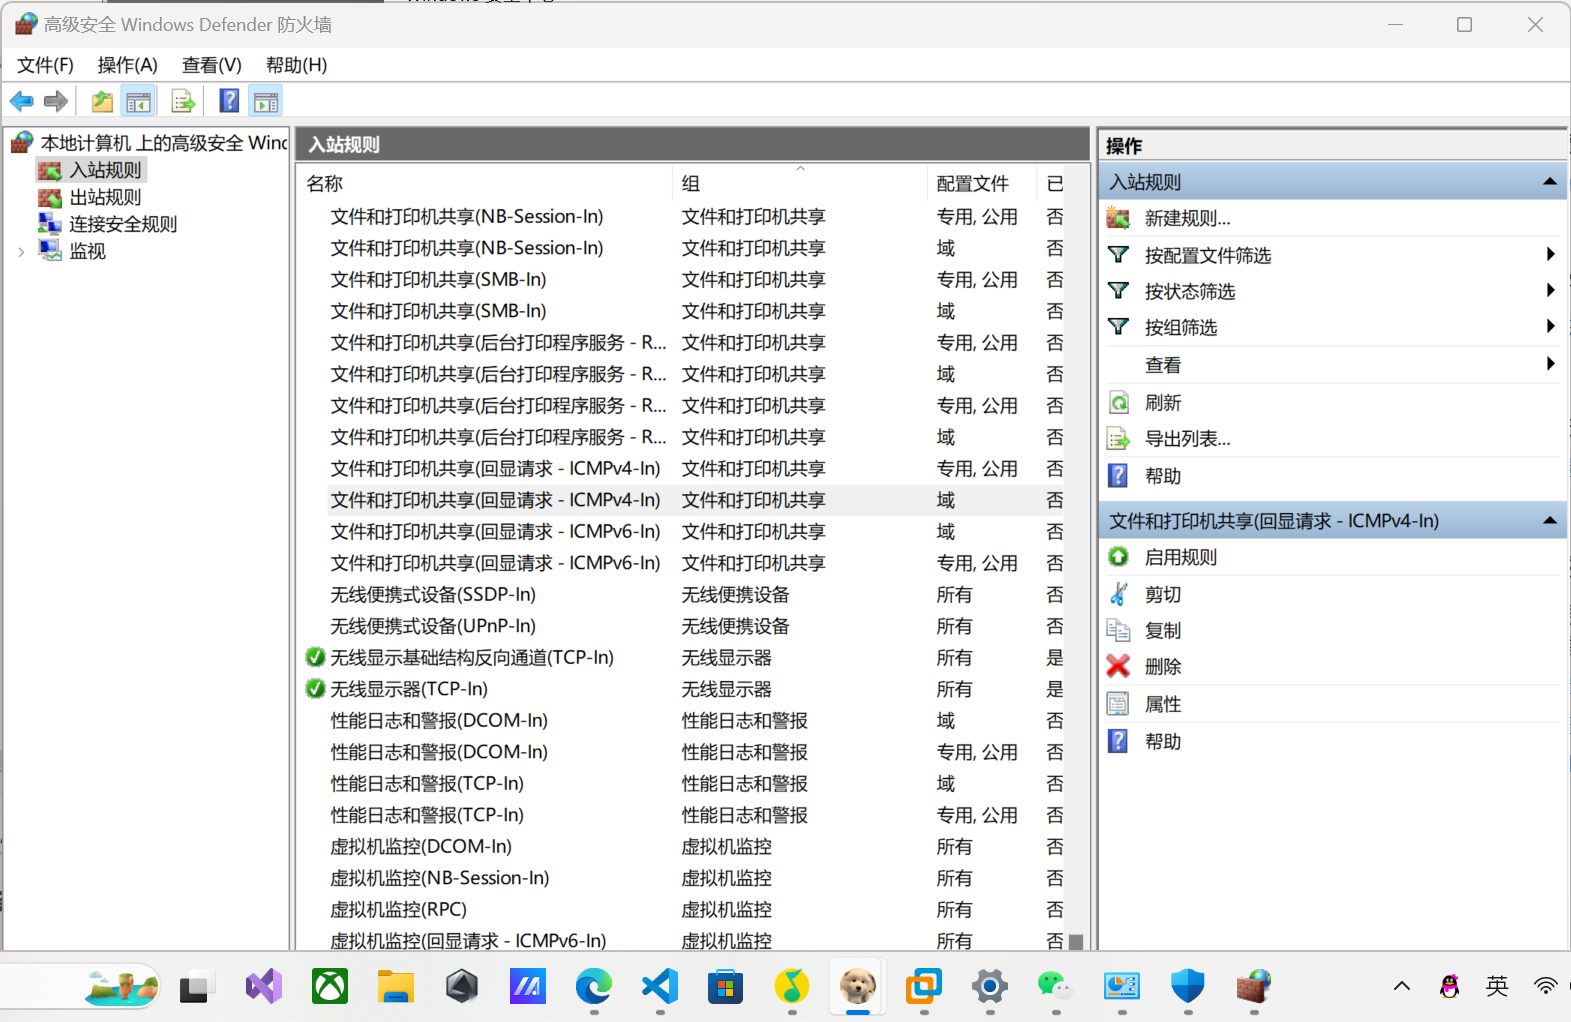Open WeChat from the taskbar
1571x1022 pixels.
[x=1055, y=987]
